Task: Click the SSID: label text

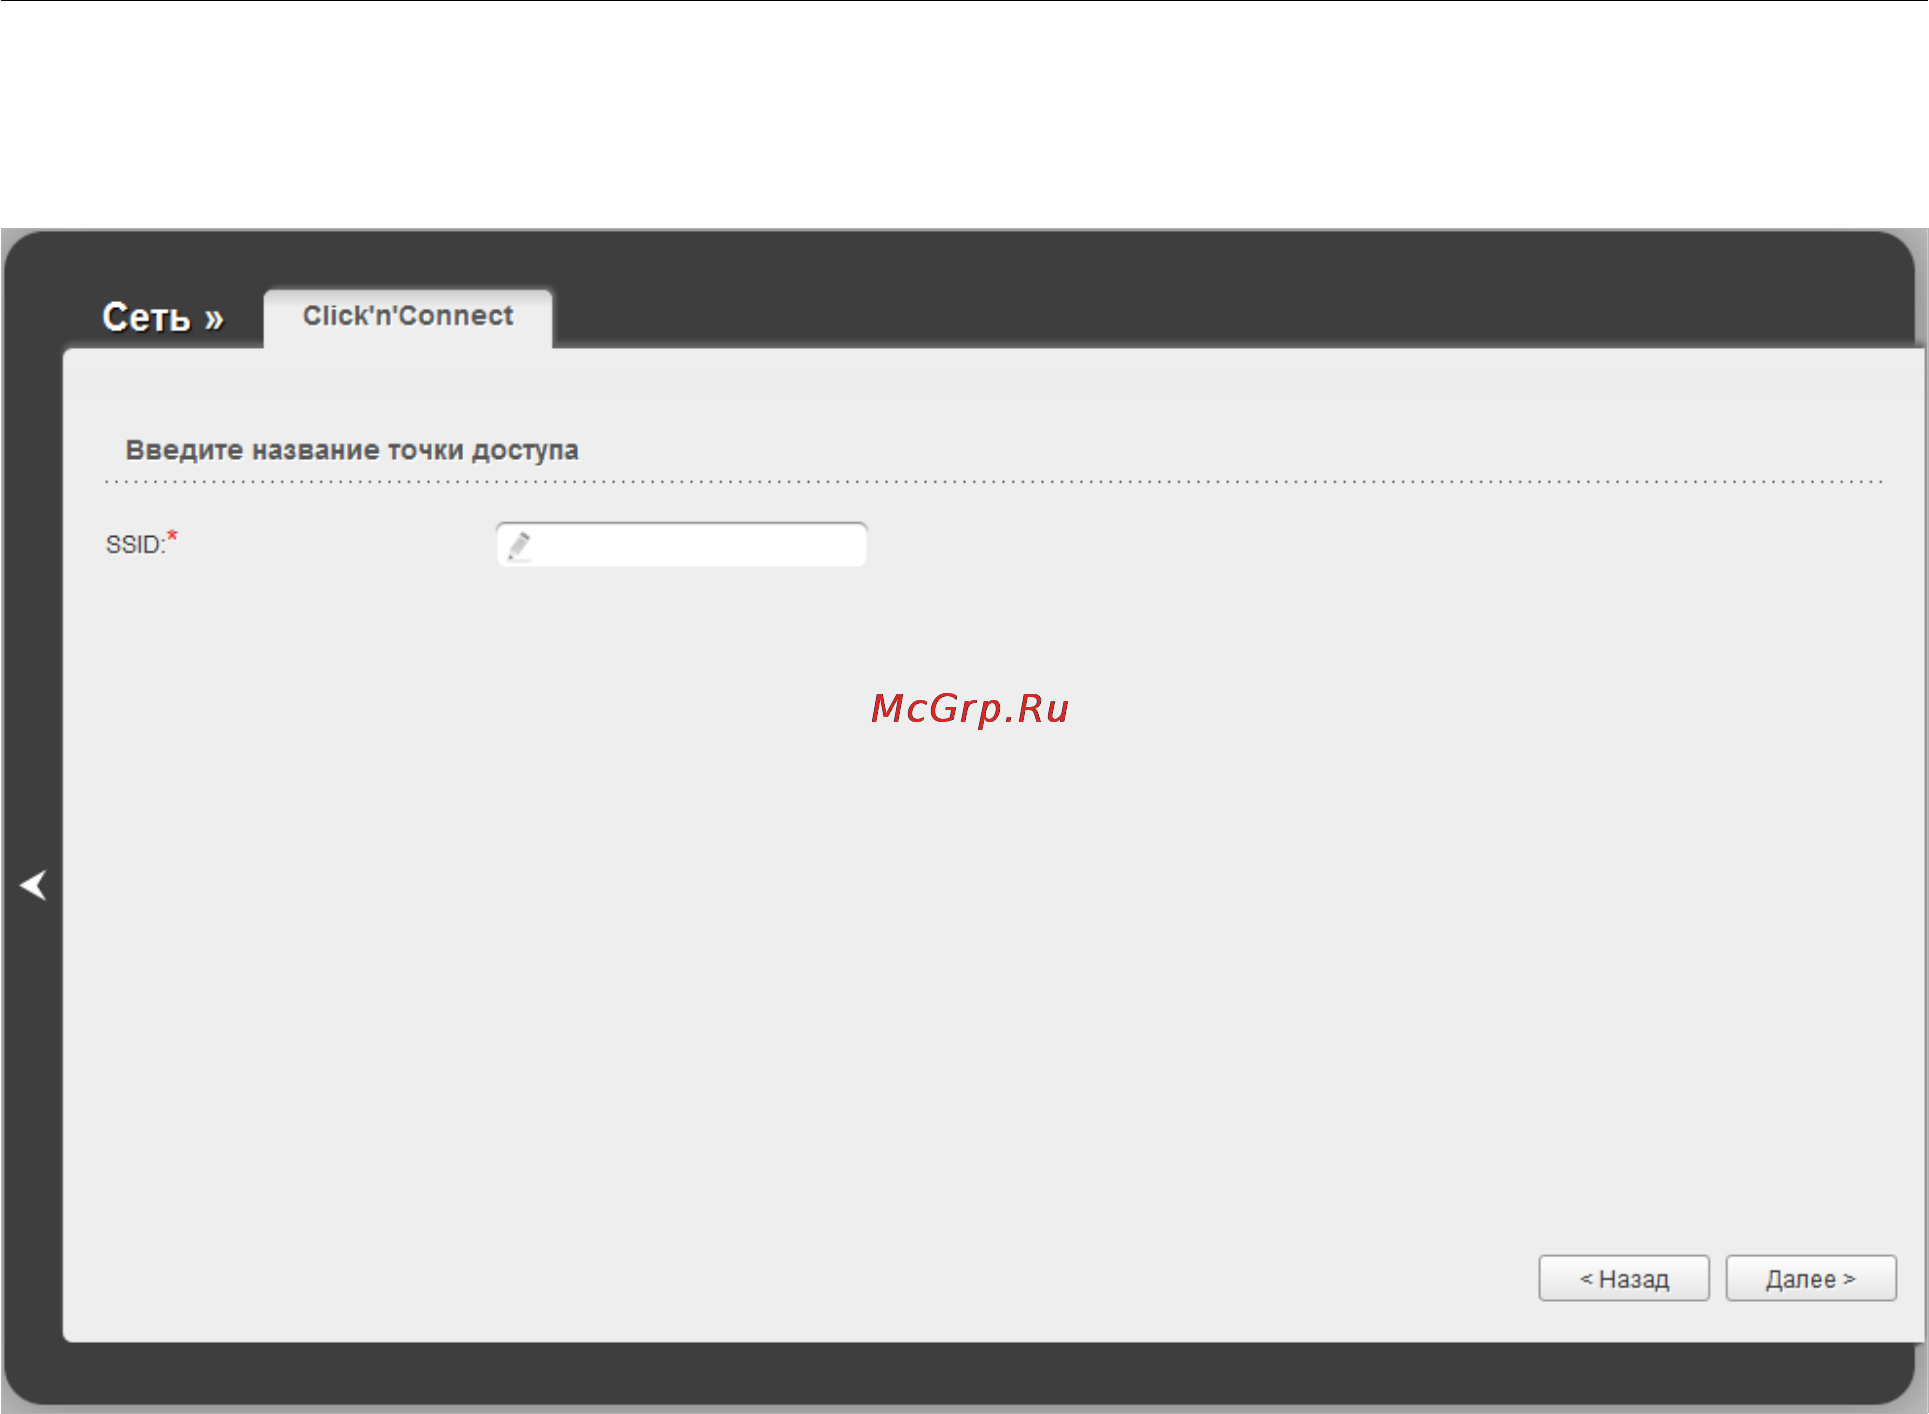Action: click(x=135, y=545)
